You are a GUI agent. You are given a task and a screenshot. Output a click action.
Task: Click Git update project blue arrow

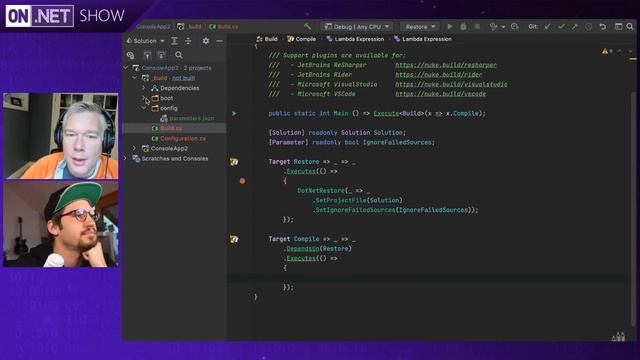(x=547, y=27)
